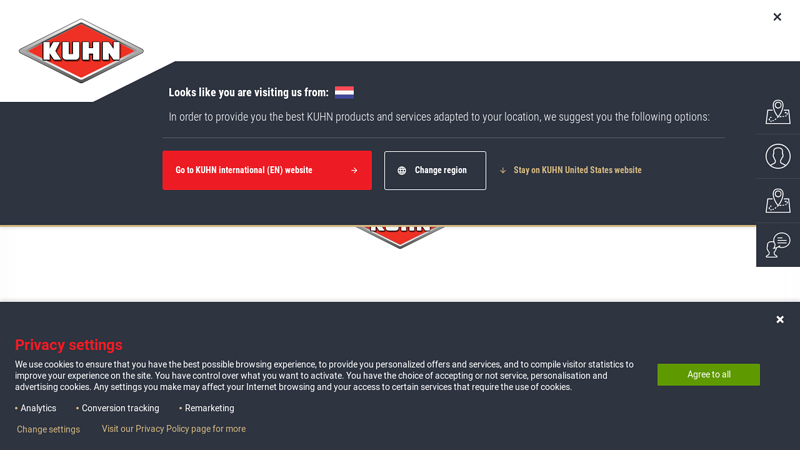Image resolution: width=800 pixels, height=450 pixels.
Task: Click the globe icon beside Change region
Action: click(402, 171)
